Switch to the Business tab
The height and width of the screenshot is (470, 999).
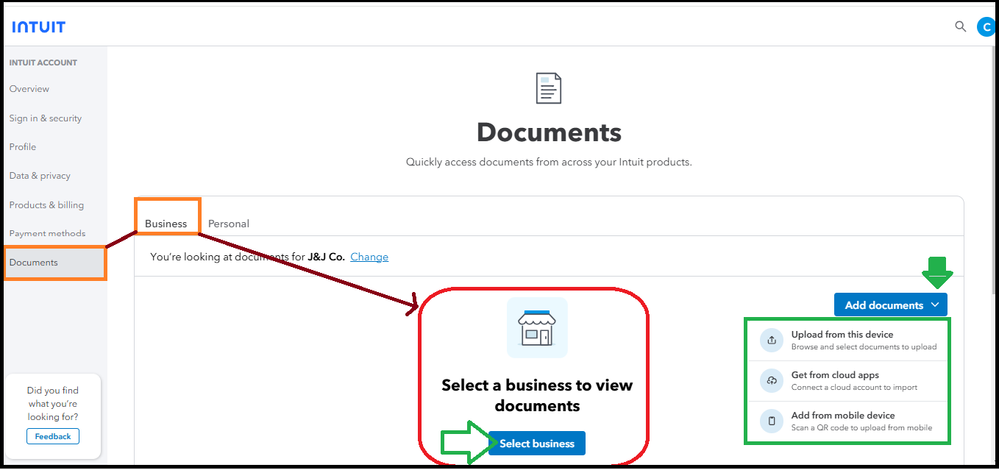click(x=166, y=224)
